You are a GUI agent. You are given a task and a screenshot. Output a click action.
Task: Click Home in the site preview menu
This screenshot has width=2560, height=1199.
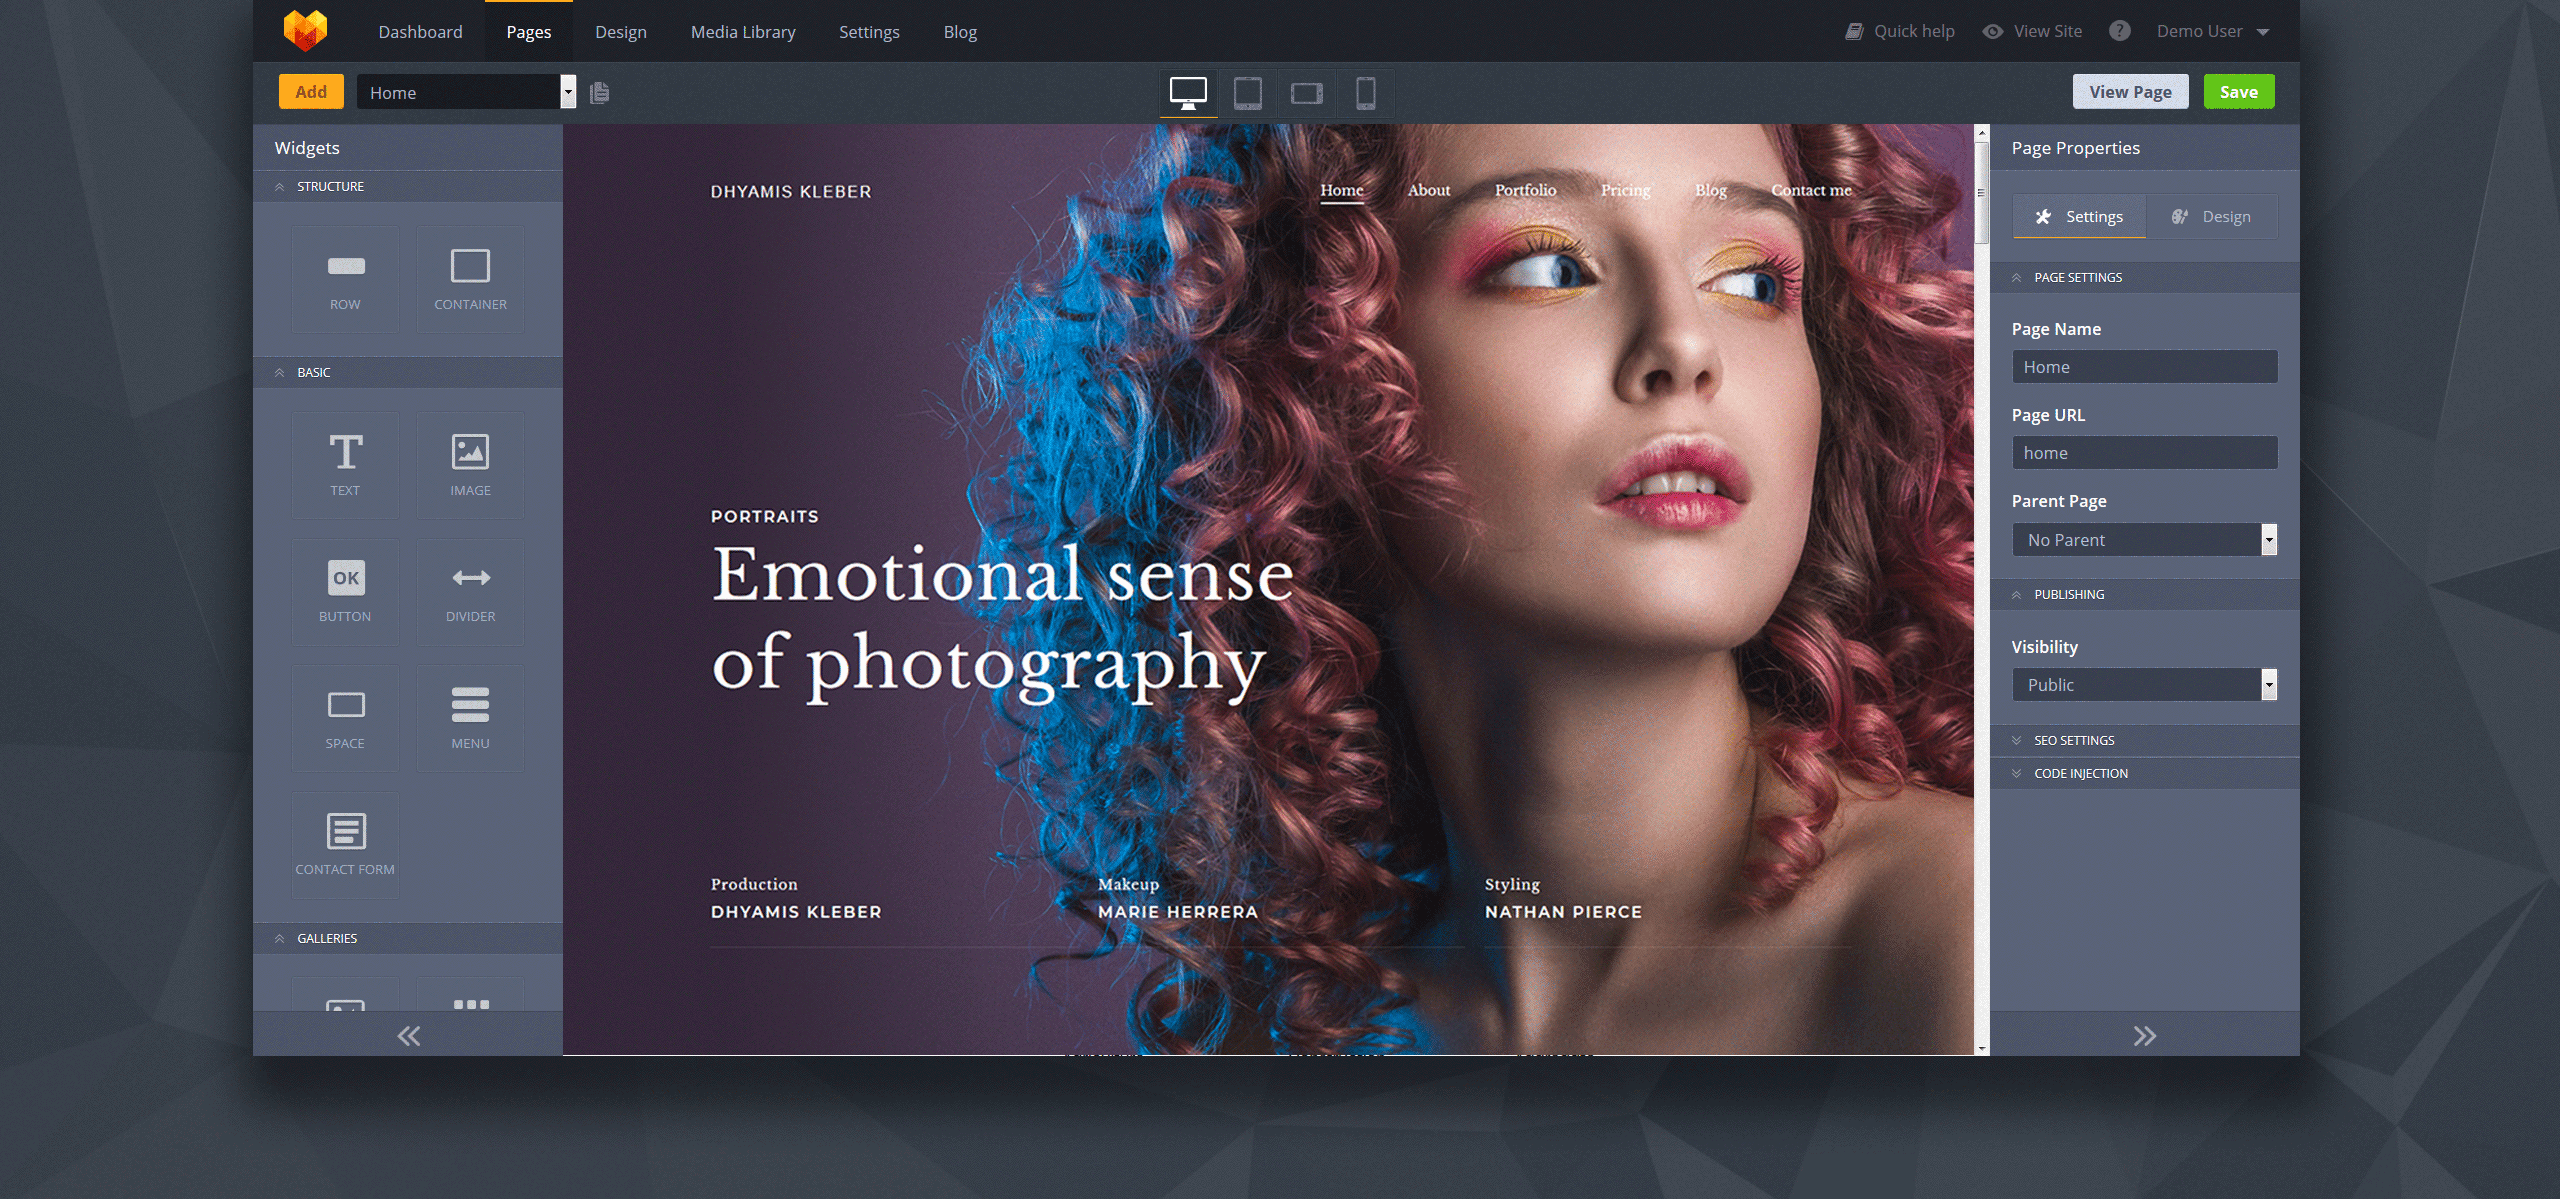tap(1341, 190)
